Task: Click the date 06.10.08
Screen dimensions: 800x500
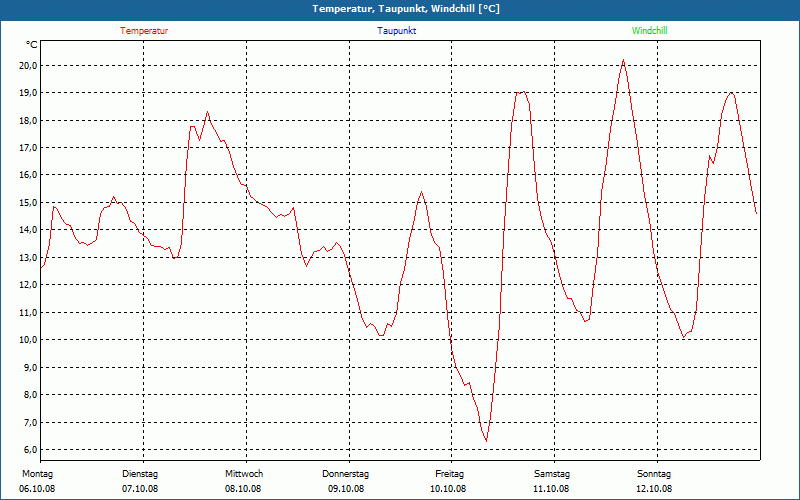Action: [x=37, y=489]
